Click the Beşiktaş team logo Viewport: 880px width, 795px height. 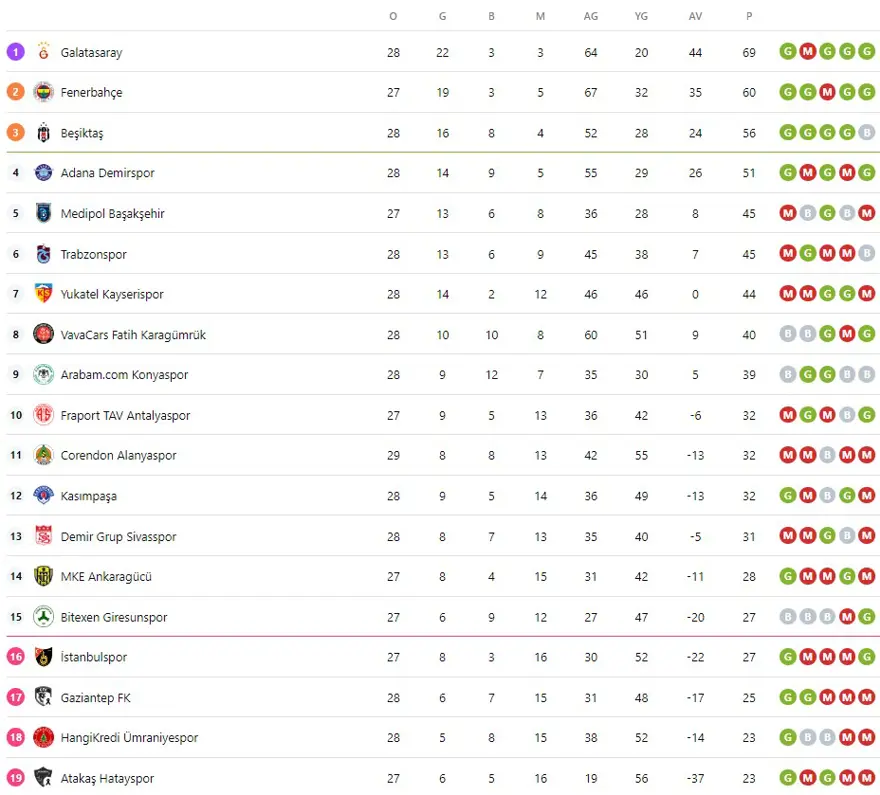pyautogui.click(x=43, y=133)
